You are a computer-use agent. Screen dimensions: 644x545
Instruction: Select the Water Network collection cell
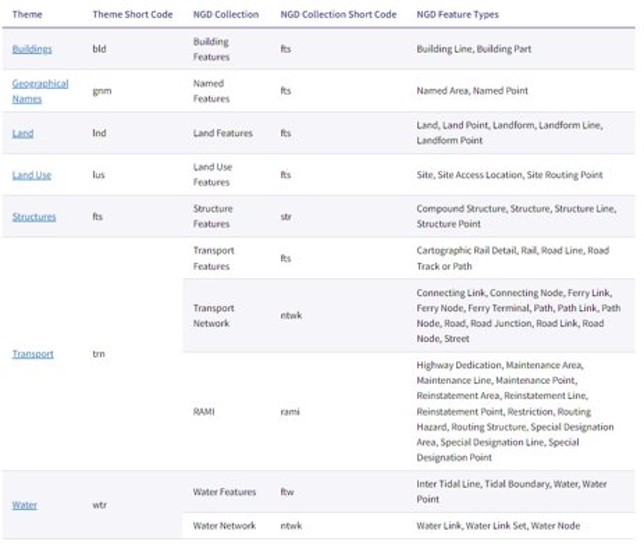tap(224, 525)
